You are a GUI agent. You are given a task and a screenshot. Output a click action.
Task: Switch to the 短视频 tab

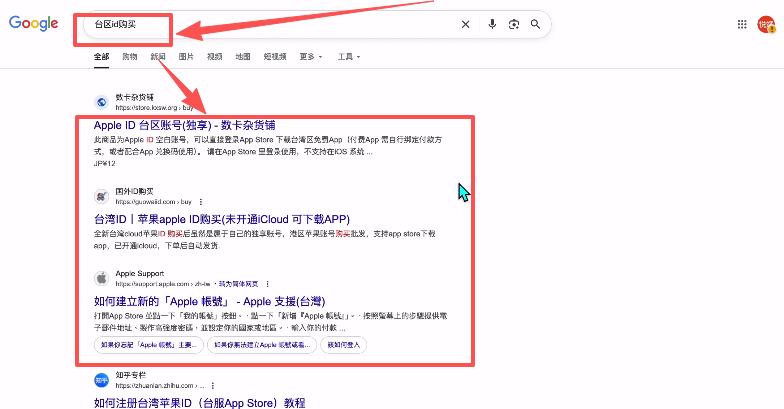tap(275, 56)
